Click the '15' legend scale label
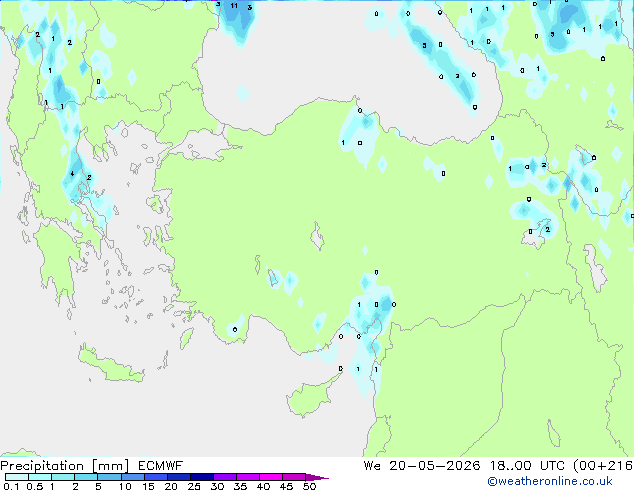The height and width of the screenshot is (490, 634). pyautogui.click(x=148, y=486)
